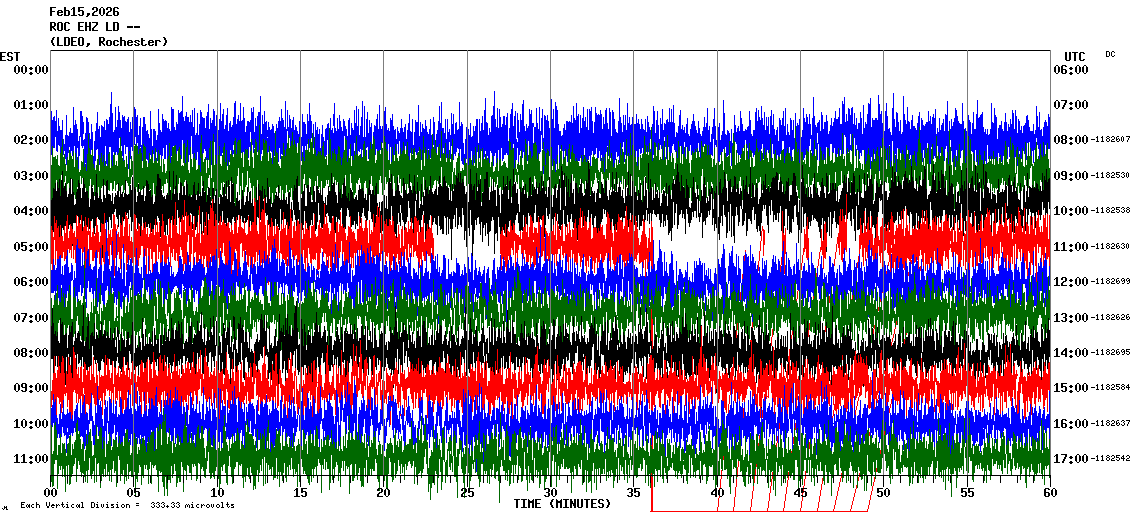
Task: Click the (LDEO, Rochester) network text
Action: (x=108, y=42)
